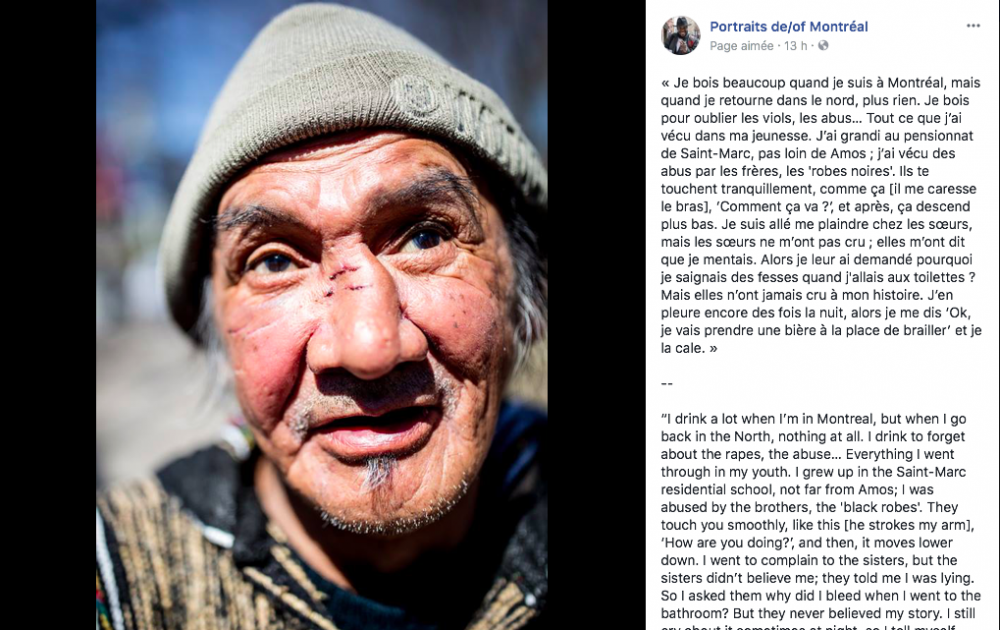Open the Portraits de/of Montréal page avatar
Viewport: 1000px width, 630px height.
pyautogui.click(x=680, y=36)
